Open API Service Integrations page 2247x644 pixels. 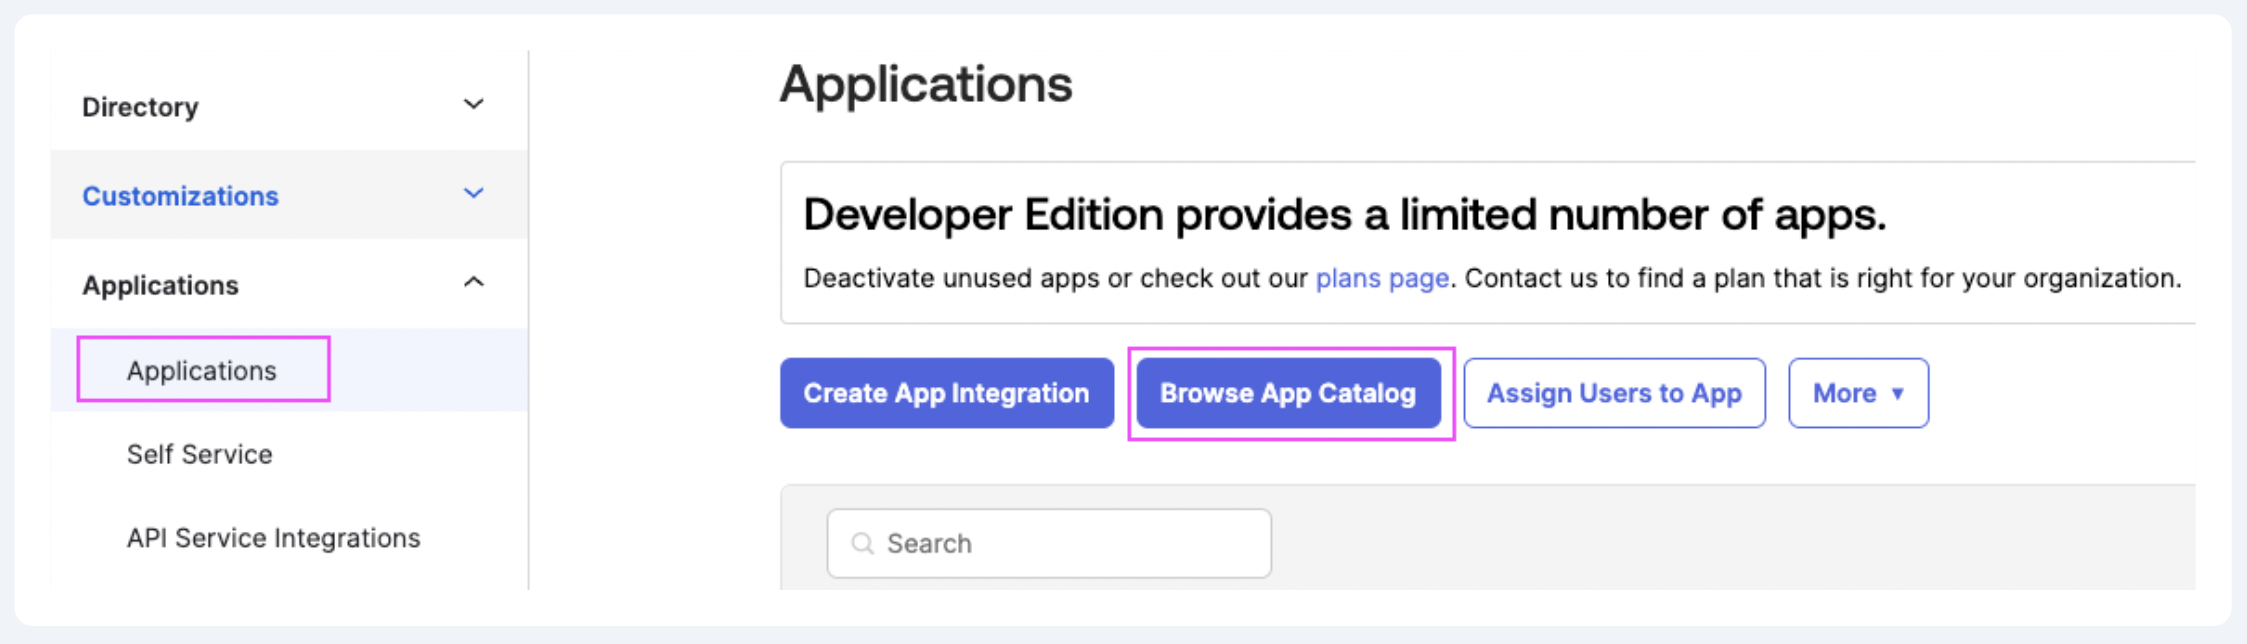tap(273, 538)
